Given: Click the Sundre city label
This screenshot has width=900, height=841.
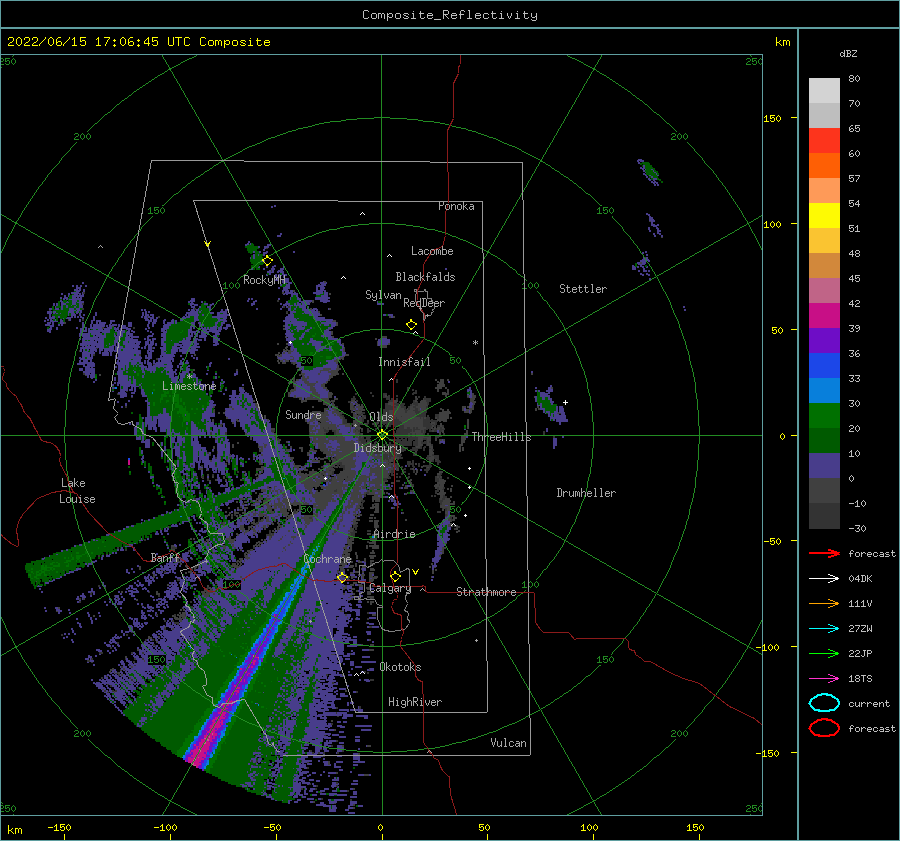Looking at the screenshot, I should point(303,414).
